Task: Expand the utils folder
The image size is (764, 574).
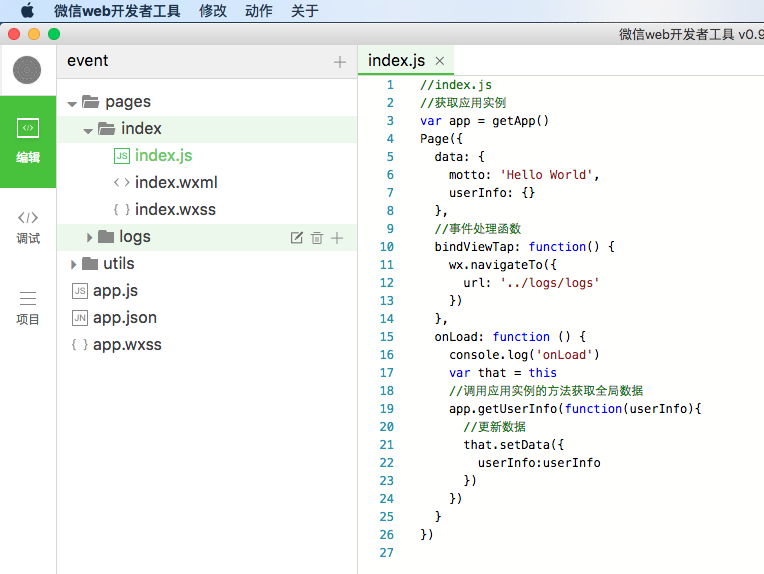Action: click(x=74, y=265)
